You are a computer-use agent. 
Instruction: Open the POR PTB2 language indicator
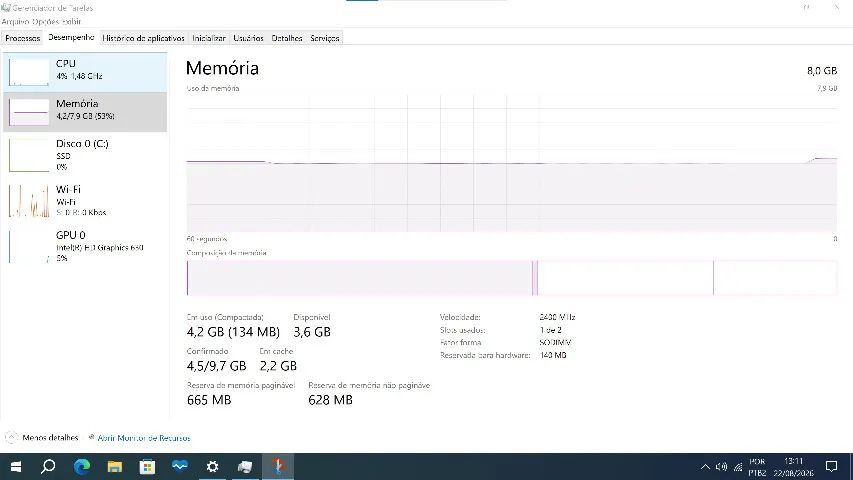click(757, 467)
